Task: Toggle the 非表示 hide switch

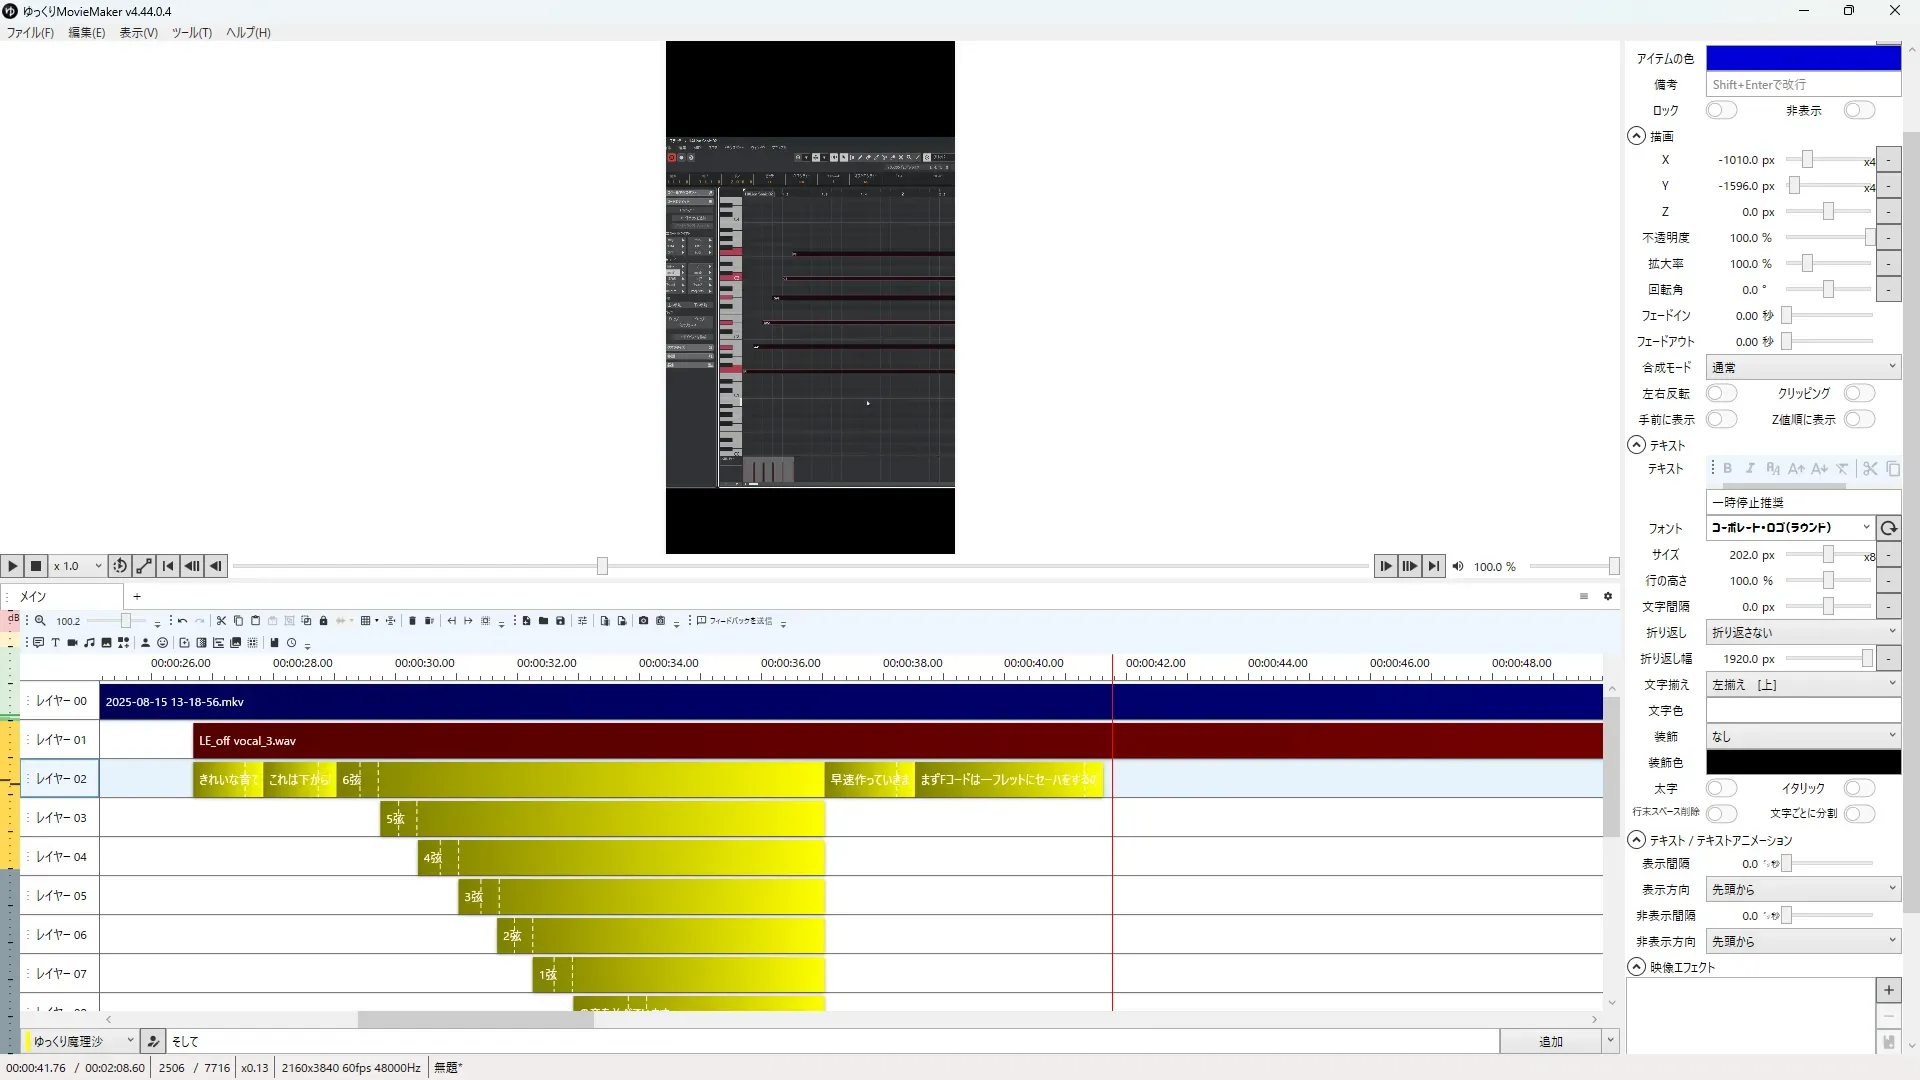Action: pyautogui.click(x=1858, y=110)
